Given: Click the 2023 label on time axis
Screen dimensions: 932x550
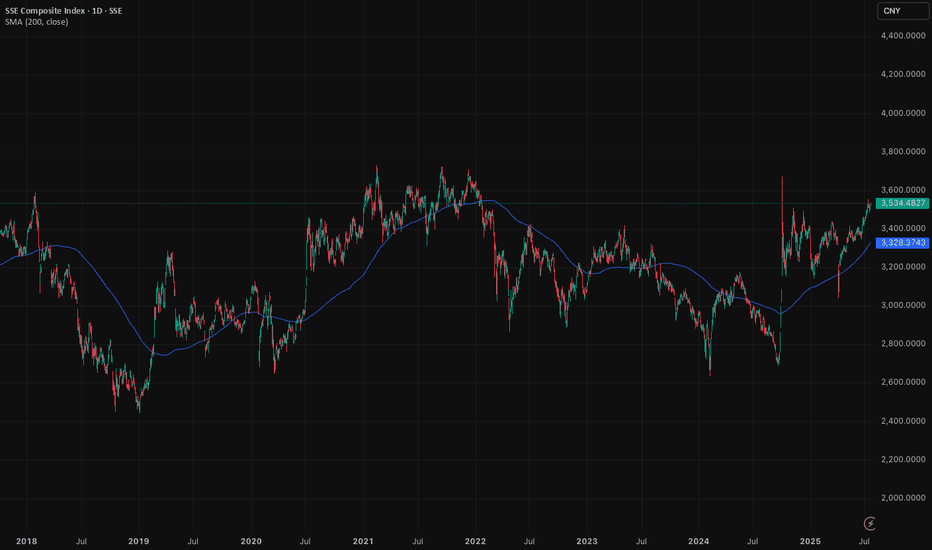Looking at the screenshot, I should 586,540.
